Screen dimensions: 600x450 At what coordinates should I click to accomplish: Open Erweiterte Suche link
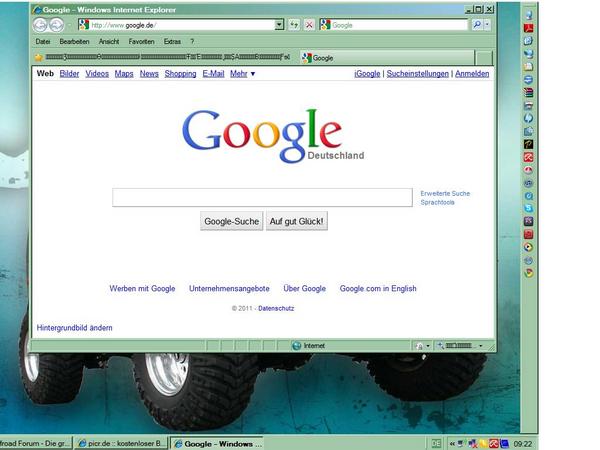coord(445,194)
